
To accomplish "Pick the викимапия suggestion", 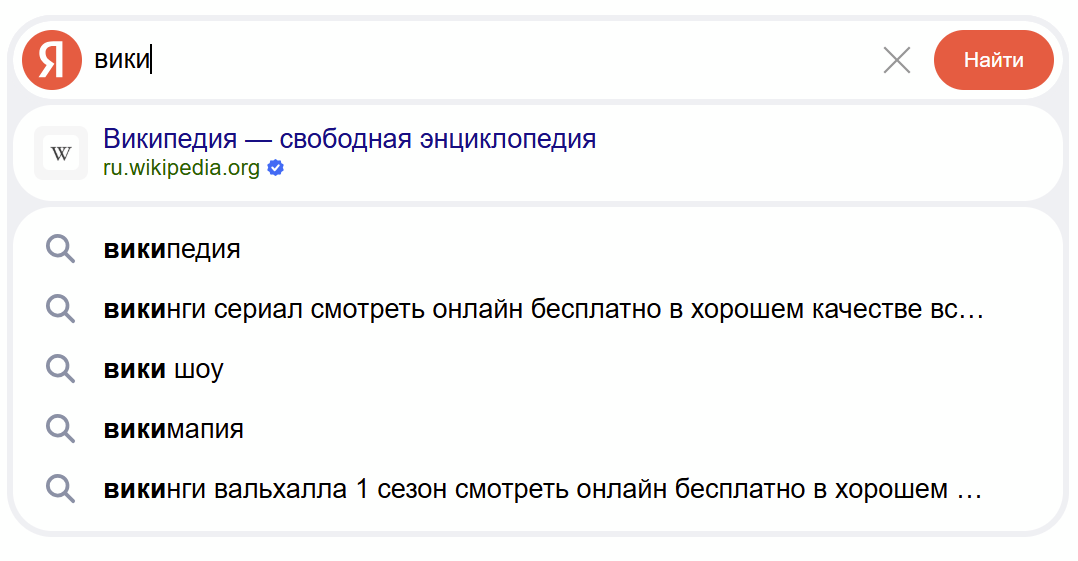I will (173, 430).
